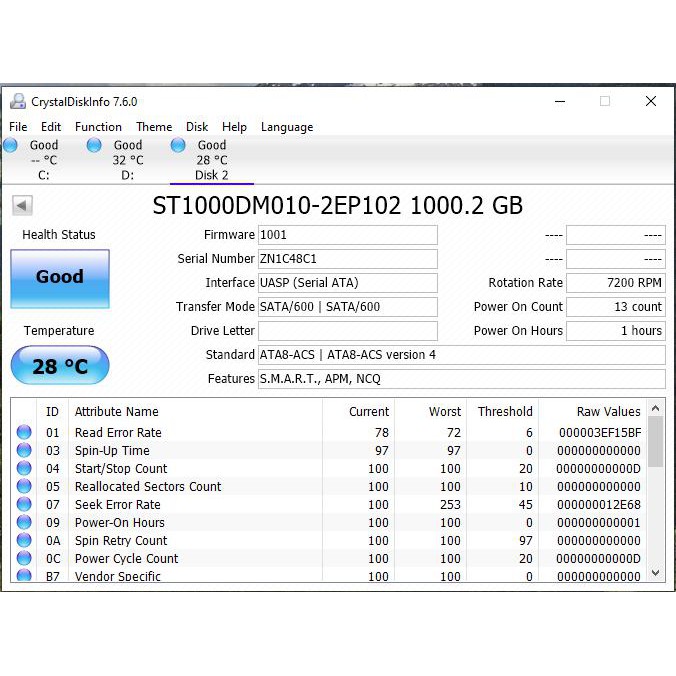Select the Power-On Hours attribute row text
This screenshot has width=676, height=676.
coord(120,523)
